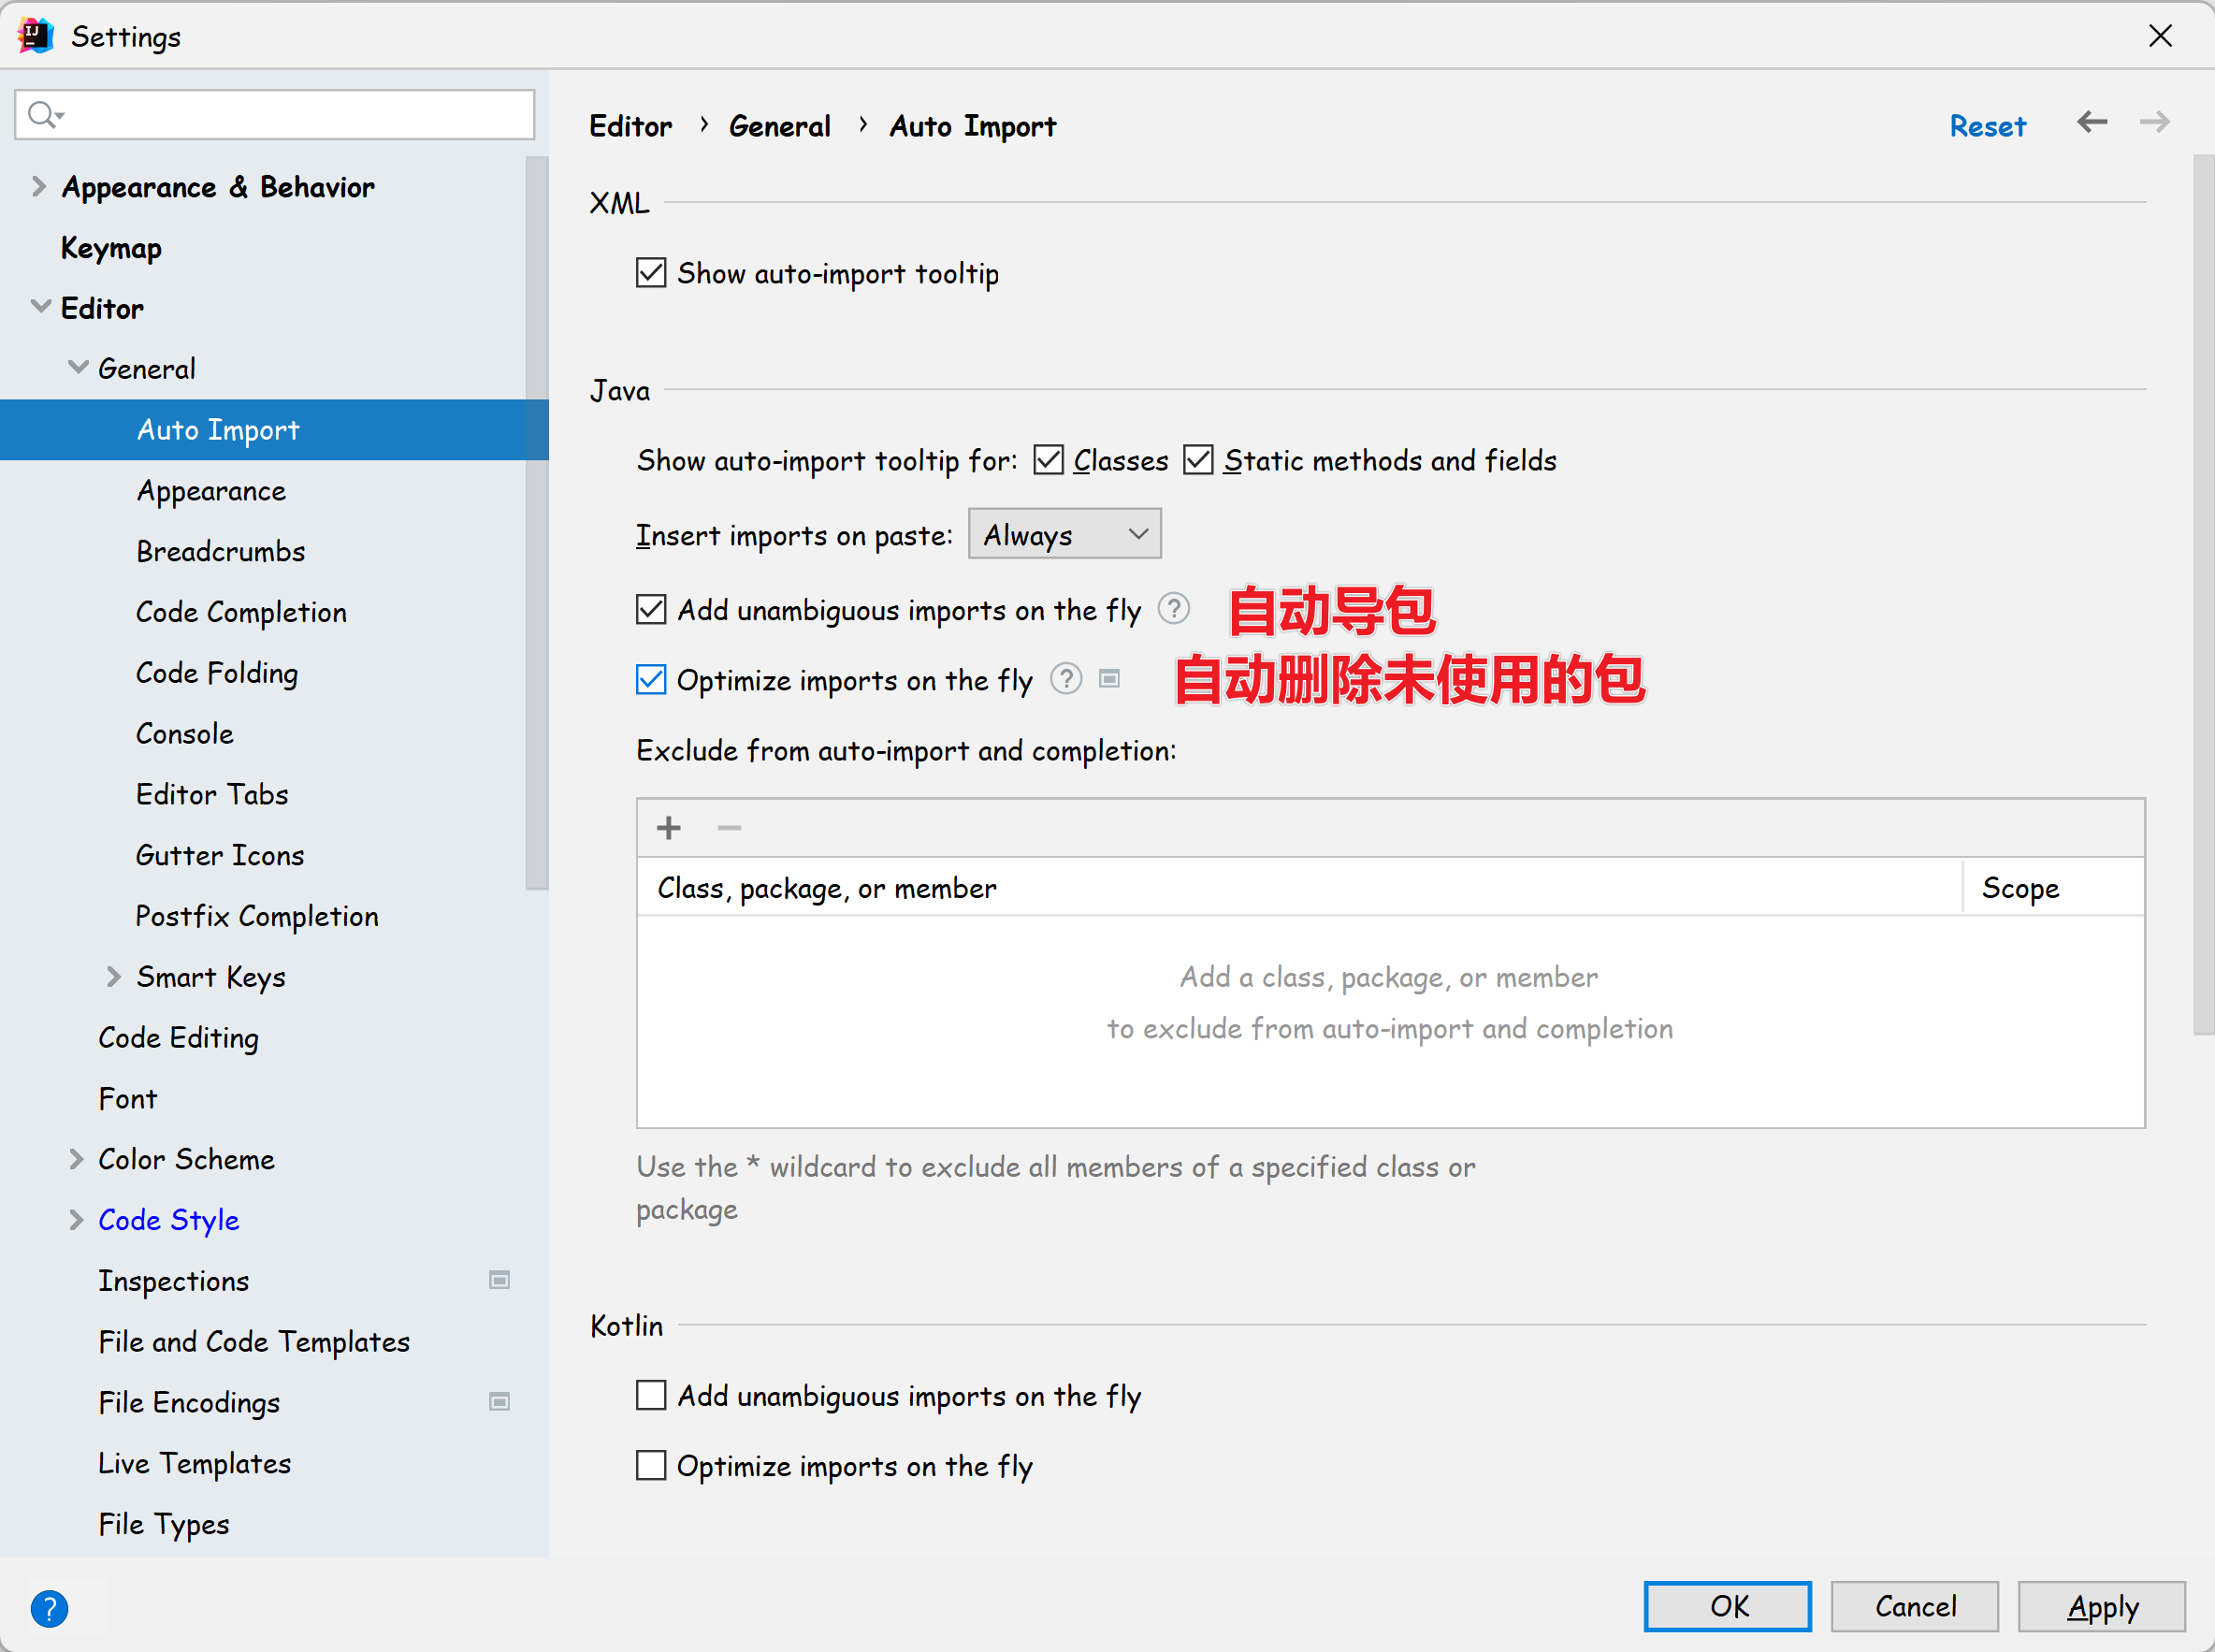Click help icon beside Add unambiguous imports

[x=1173, y=608]
